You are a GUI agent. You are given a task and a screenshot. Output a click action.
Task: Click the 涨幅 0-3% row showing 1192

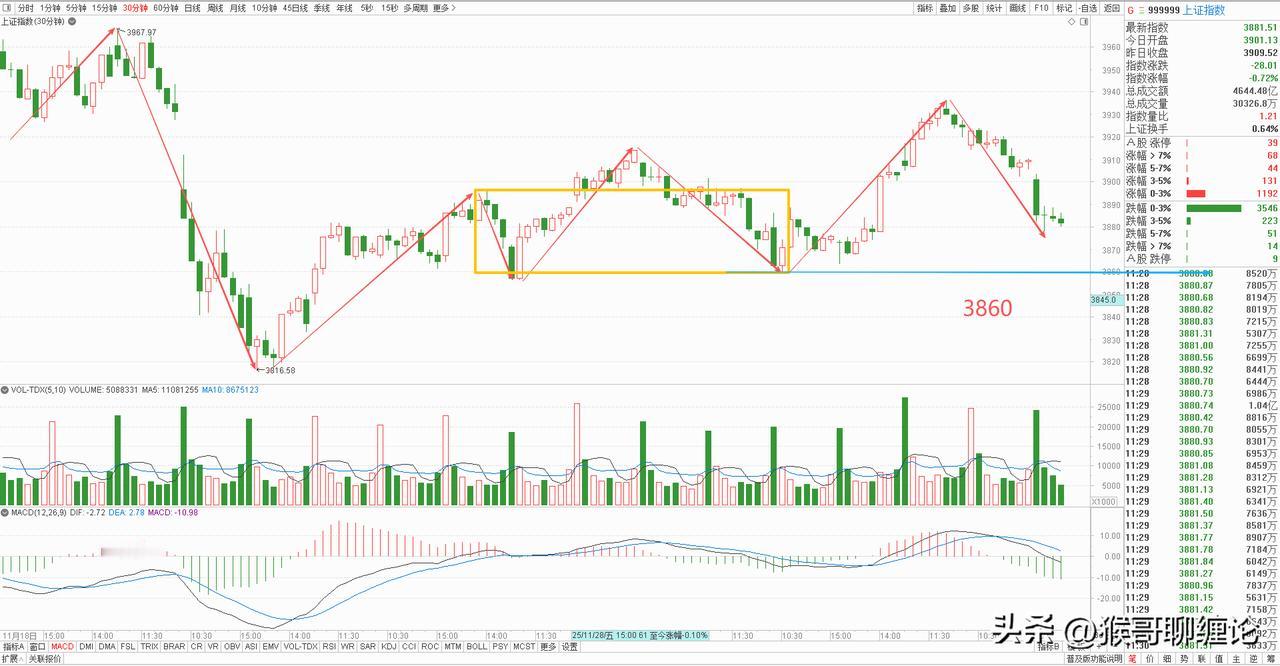(x=1202, y=194)
